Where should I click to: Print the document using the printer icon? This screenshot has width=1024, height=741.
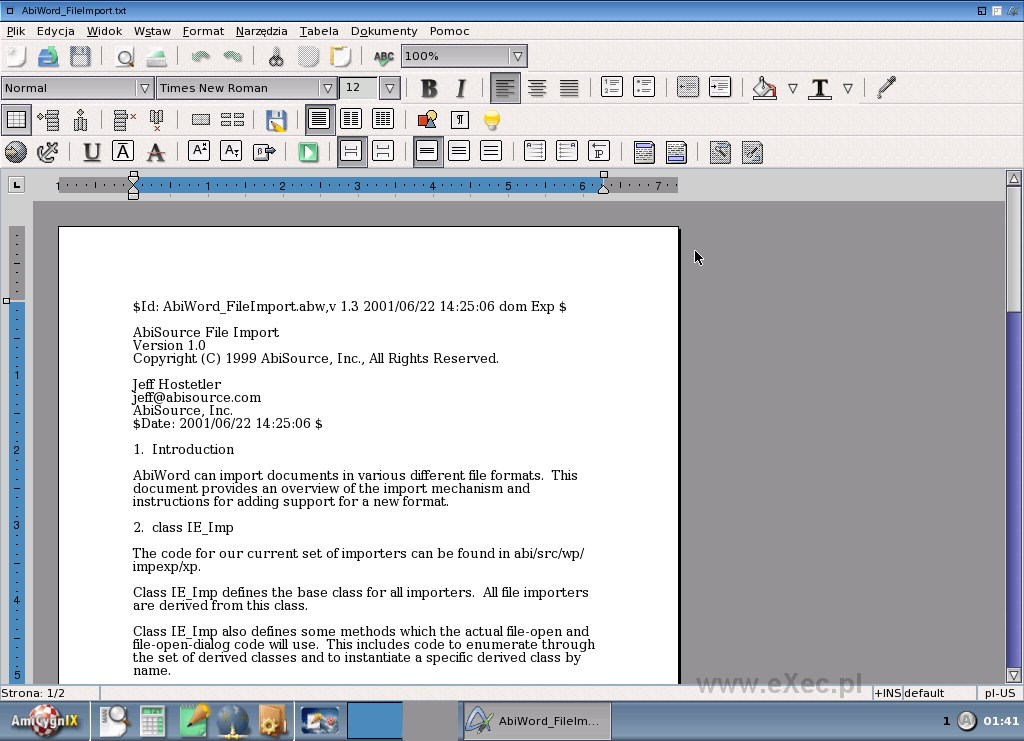point(156,57)
